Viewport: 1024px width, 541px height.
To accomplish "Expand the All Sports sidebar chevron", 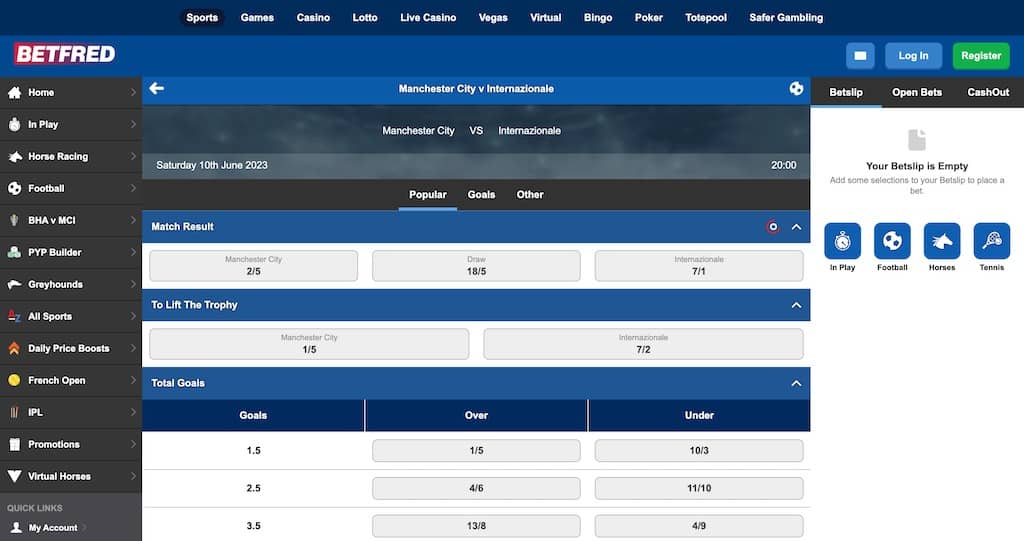I will click(133, 316).
